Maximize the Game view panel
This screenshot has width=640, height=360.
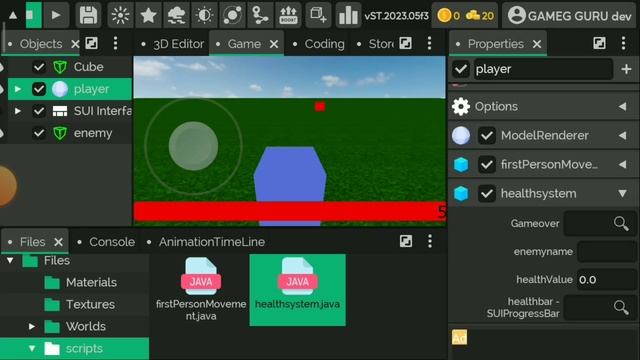(x=406, y=43)
